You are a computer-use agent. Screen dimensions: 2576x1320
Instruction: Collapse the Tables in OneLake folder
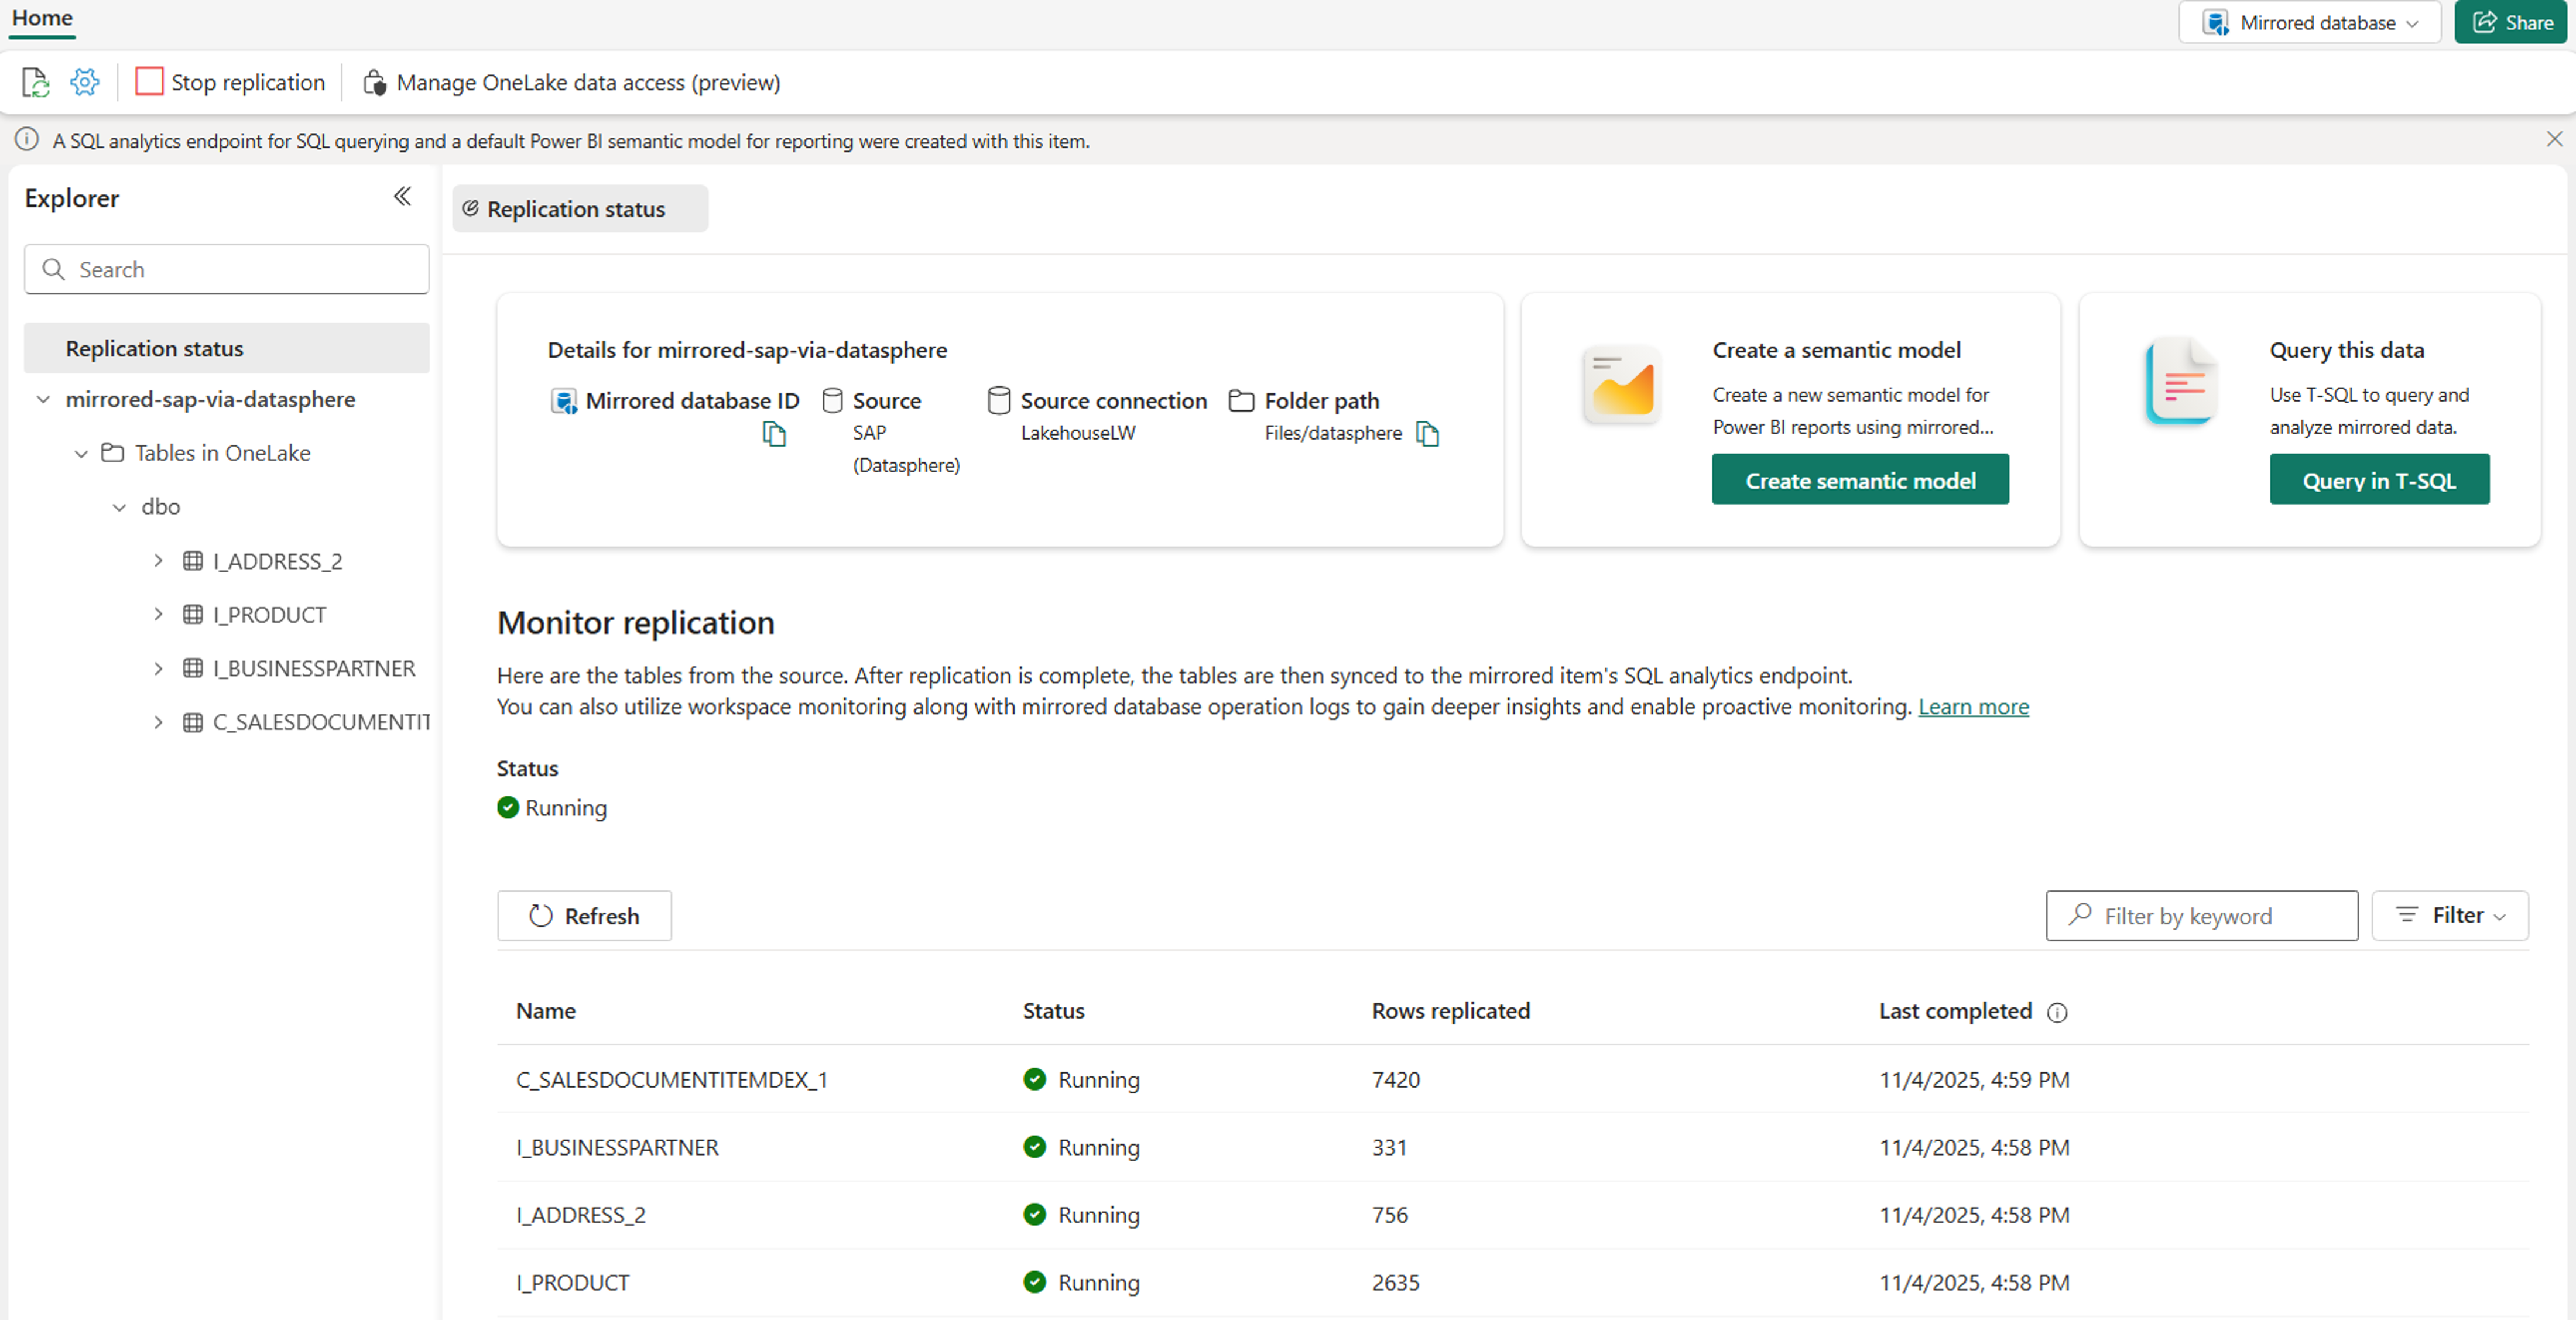tap(81, 454)
